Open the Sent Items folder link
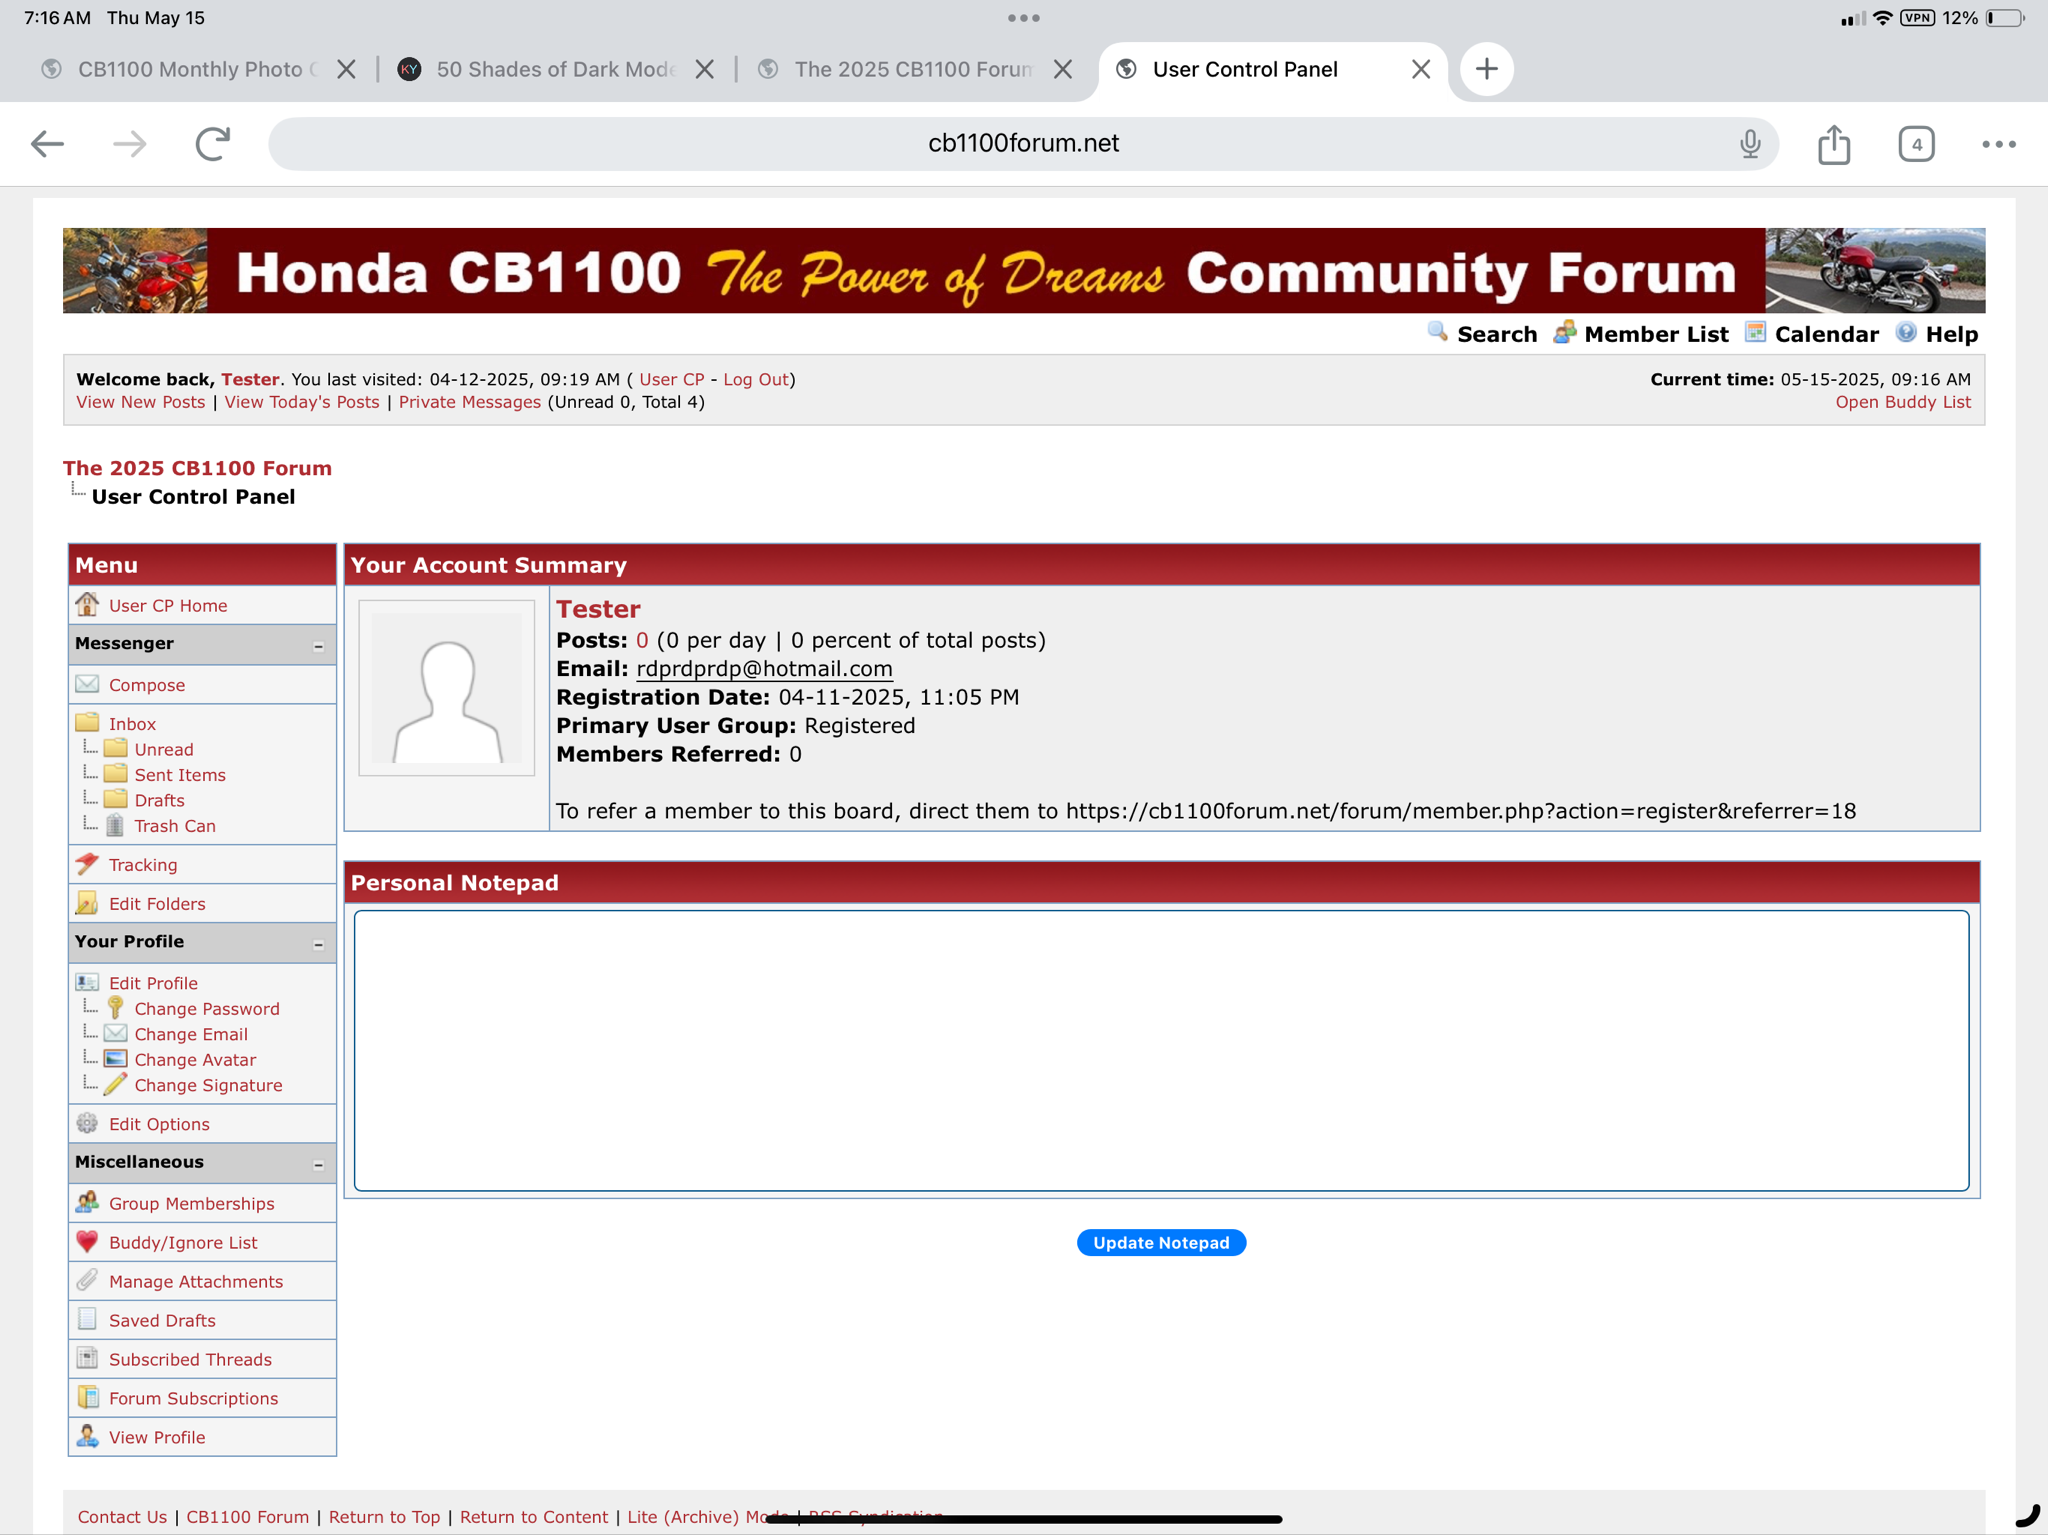This screenshot has width=2048, height=1535. coord(180,775)
